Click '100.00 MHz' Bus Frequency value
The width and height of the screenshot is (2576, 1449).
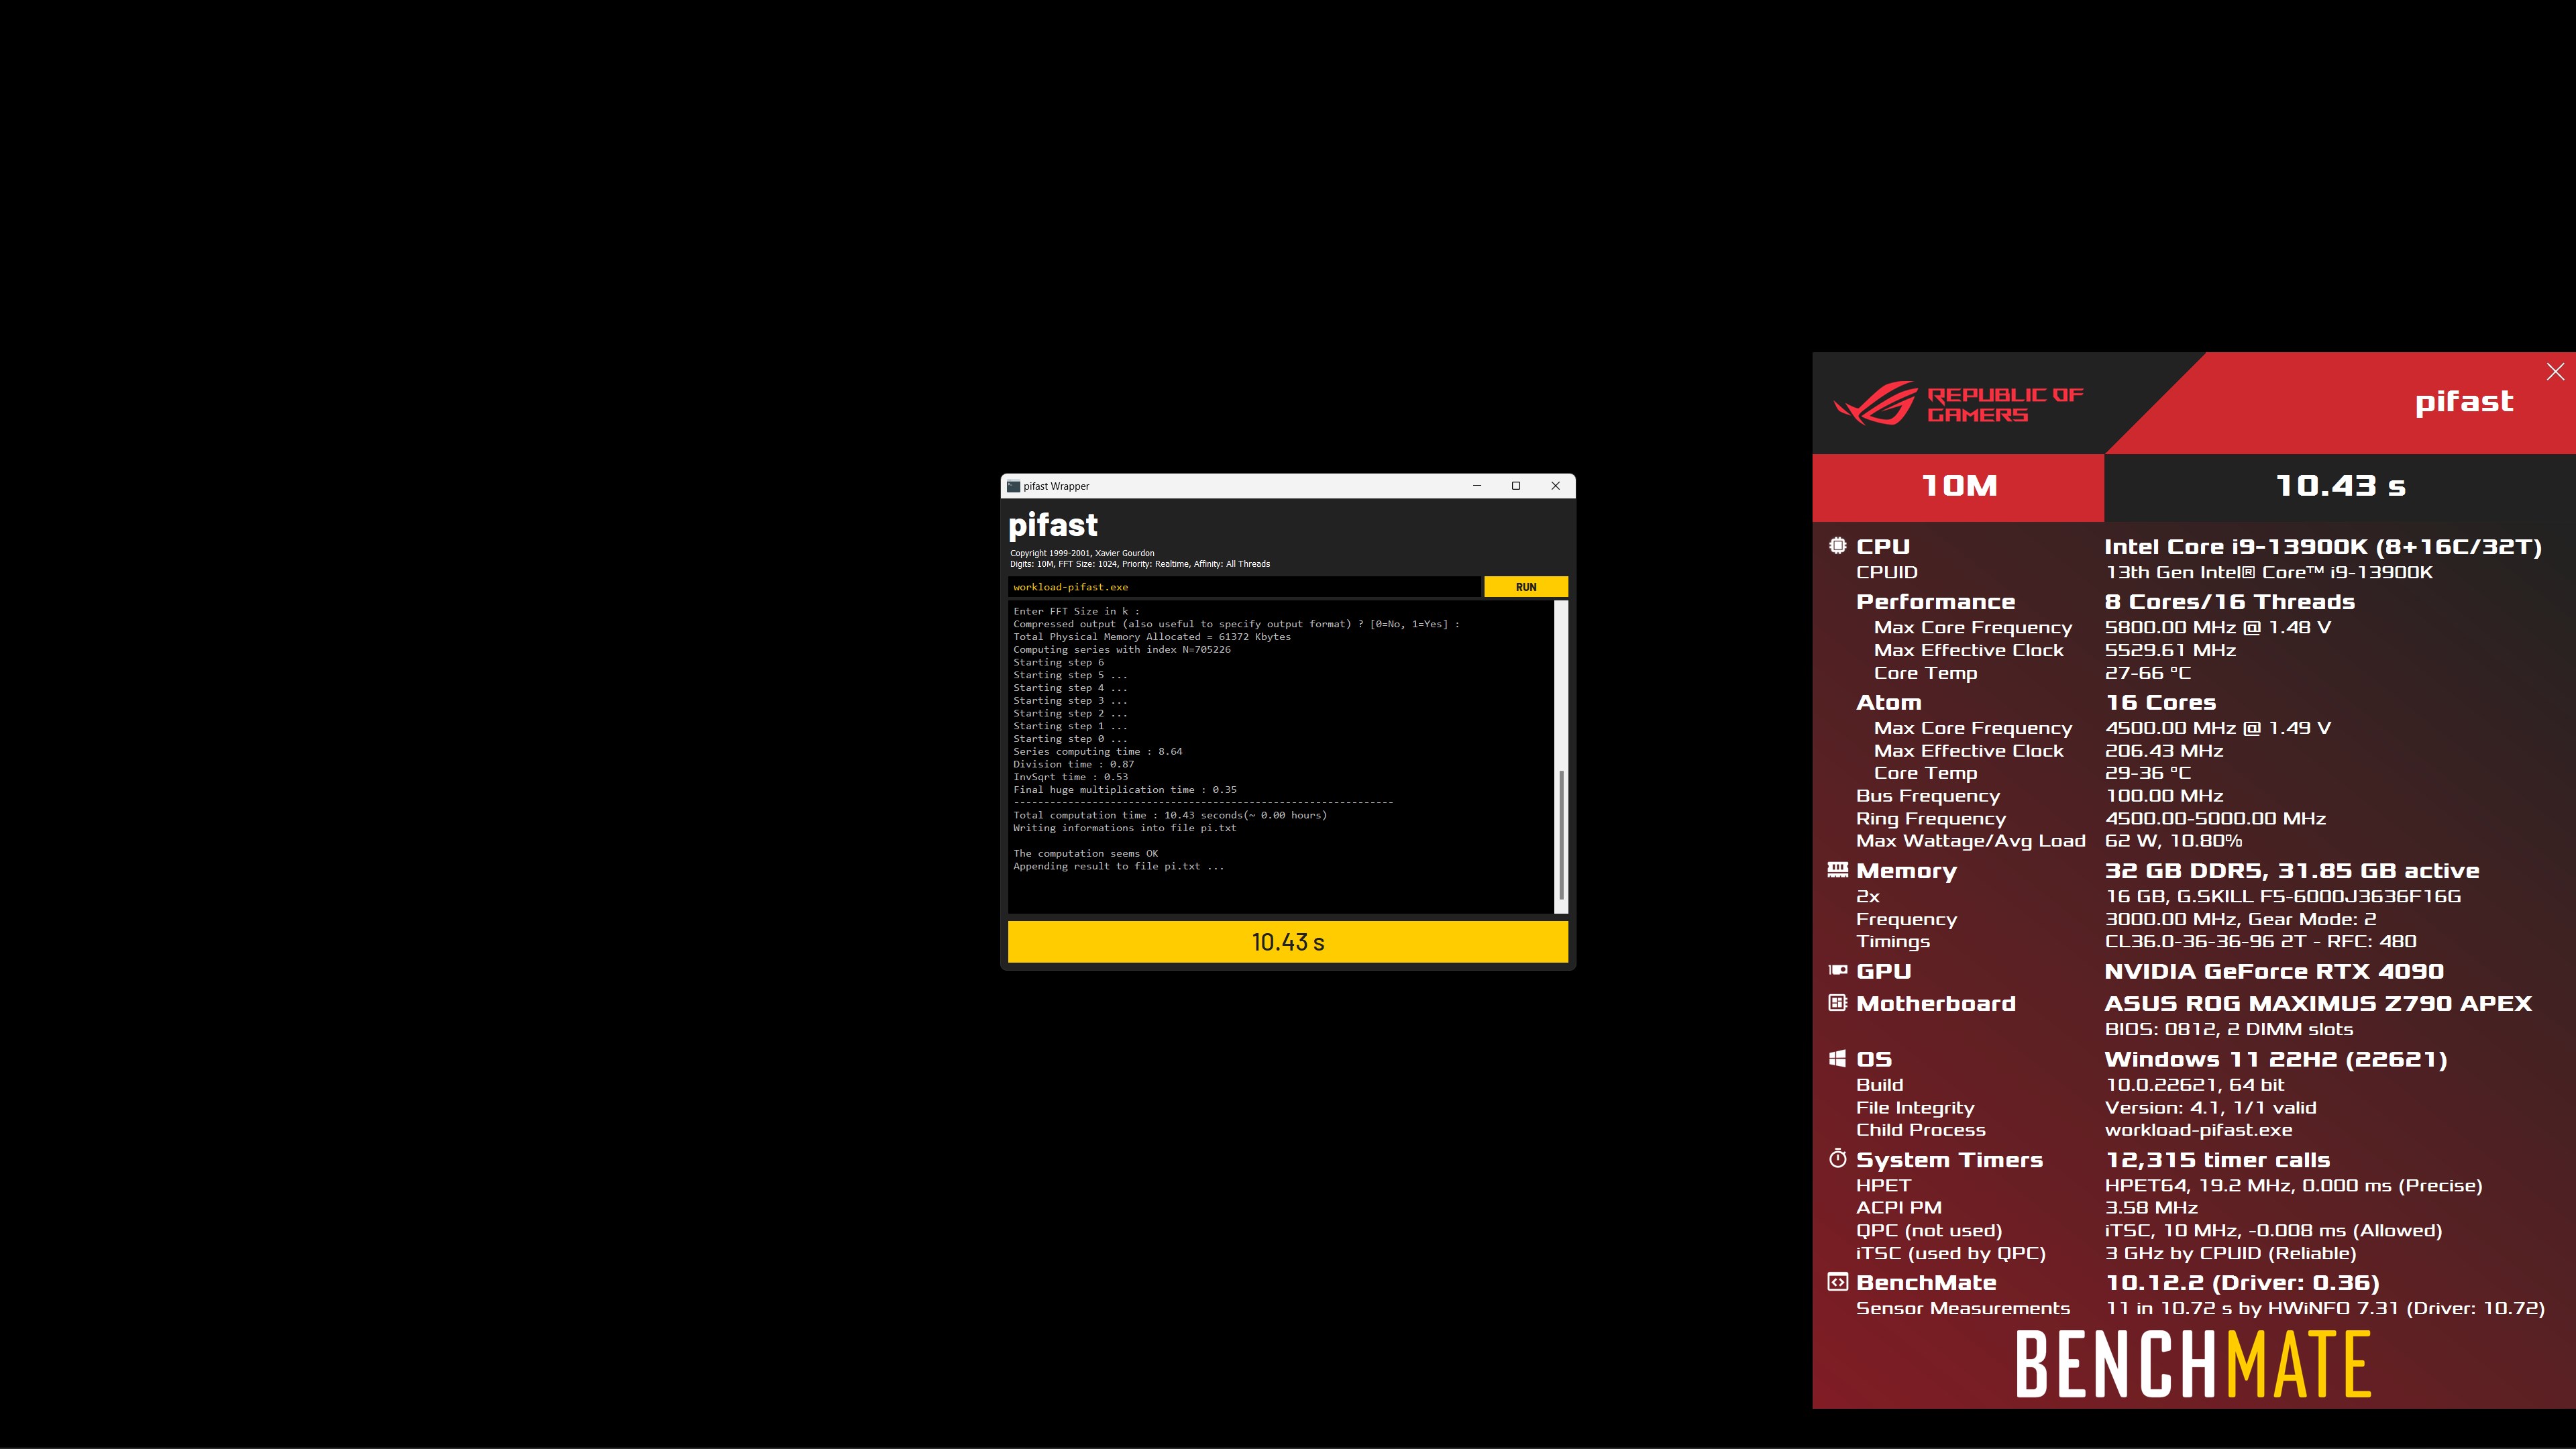(2163, 796)
